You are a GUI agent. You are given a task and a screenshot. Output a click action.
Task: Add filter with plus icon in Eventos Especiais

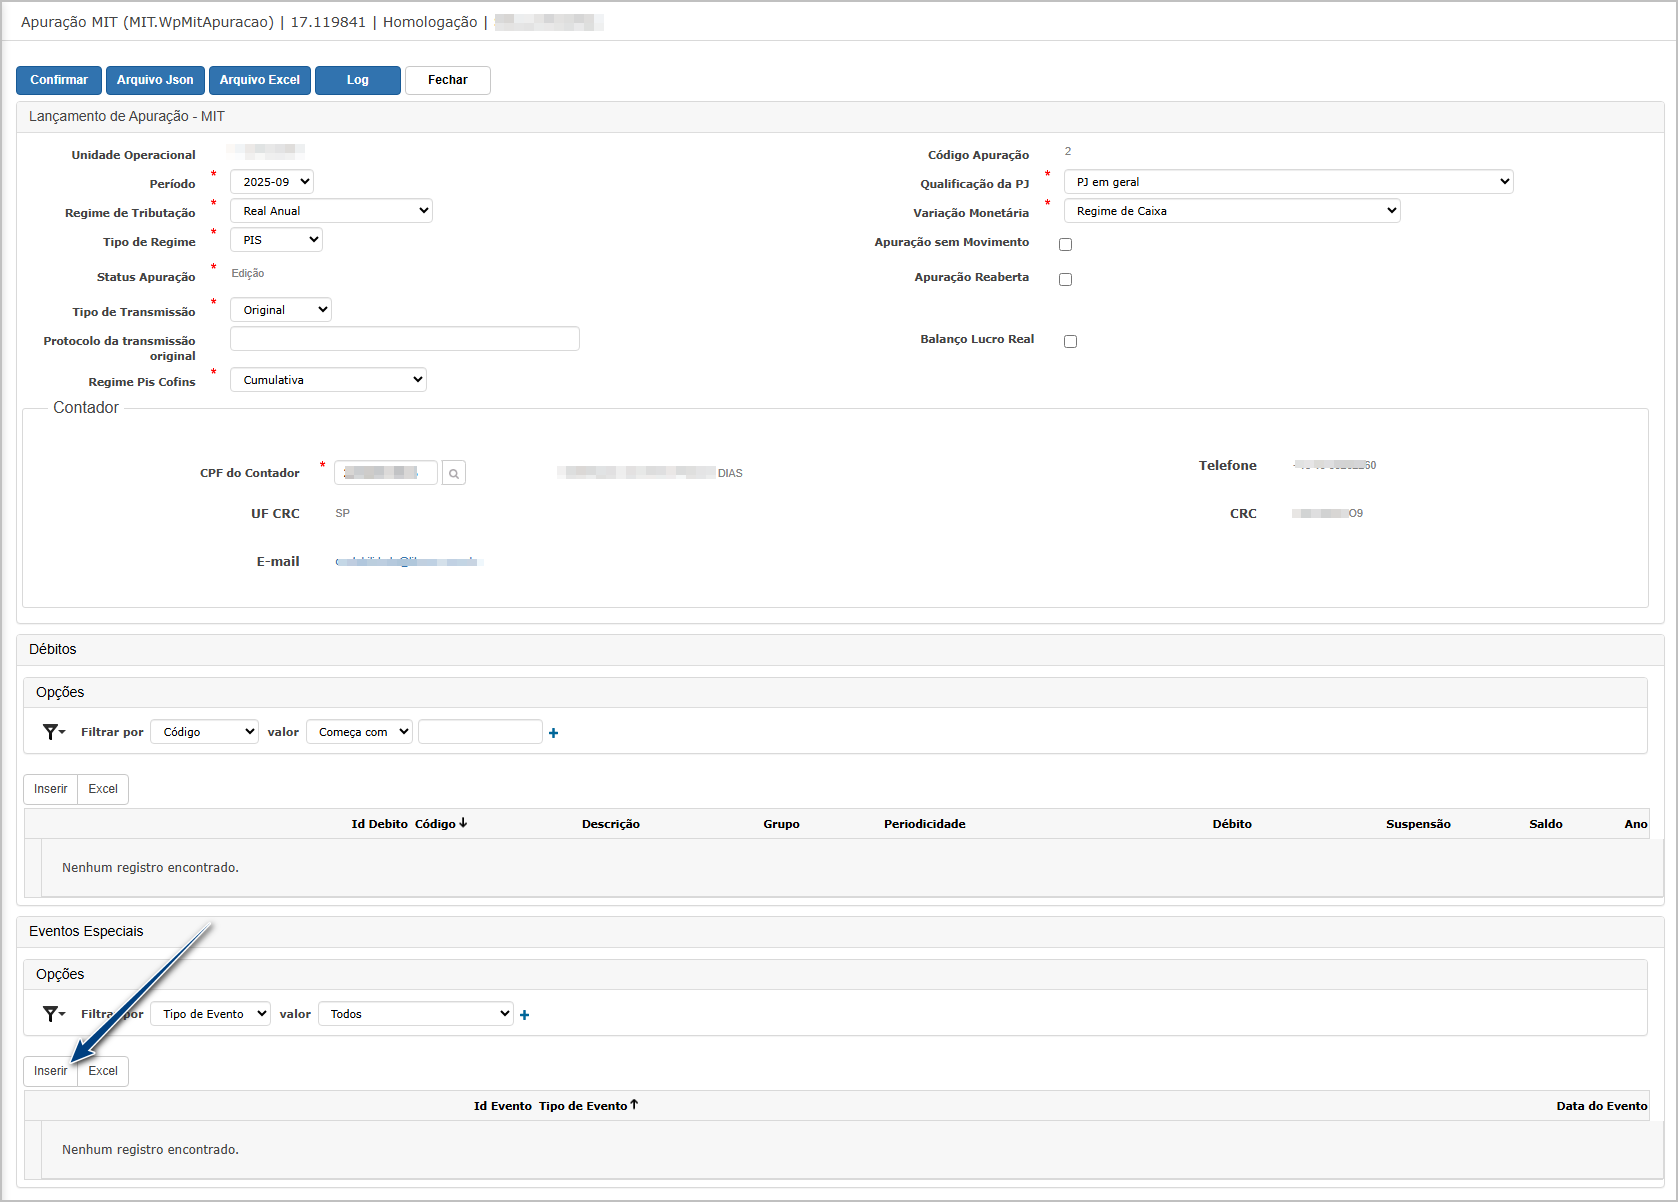(524, 1015)
